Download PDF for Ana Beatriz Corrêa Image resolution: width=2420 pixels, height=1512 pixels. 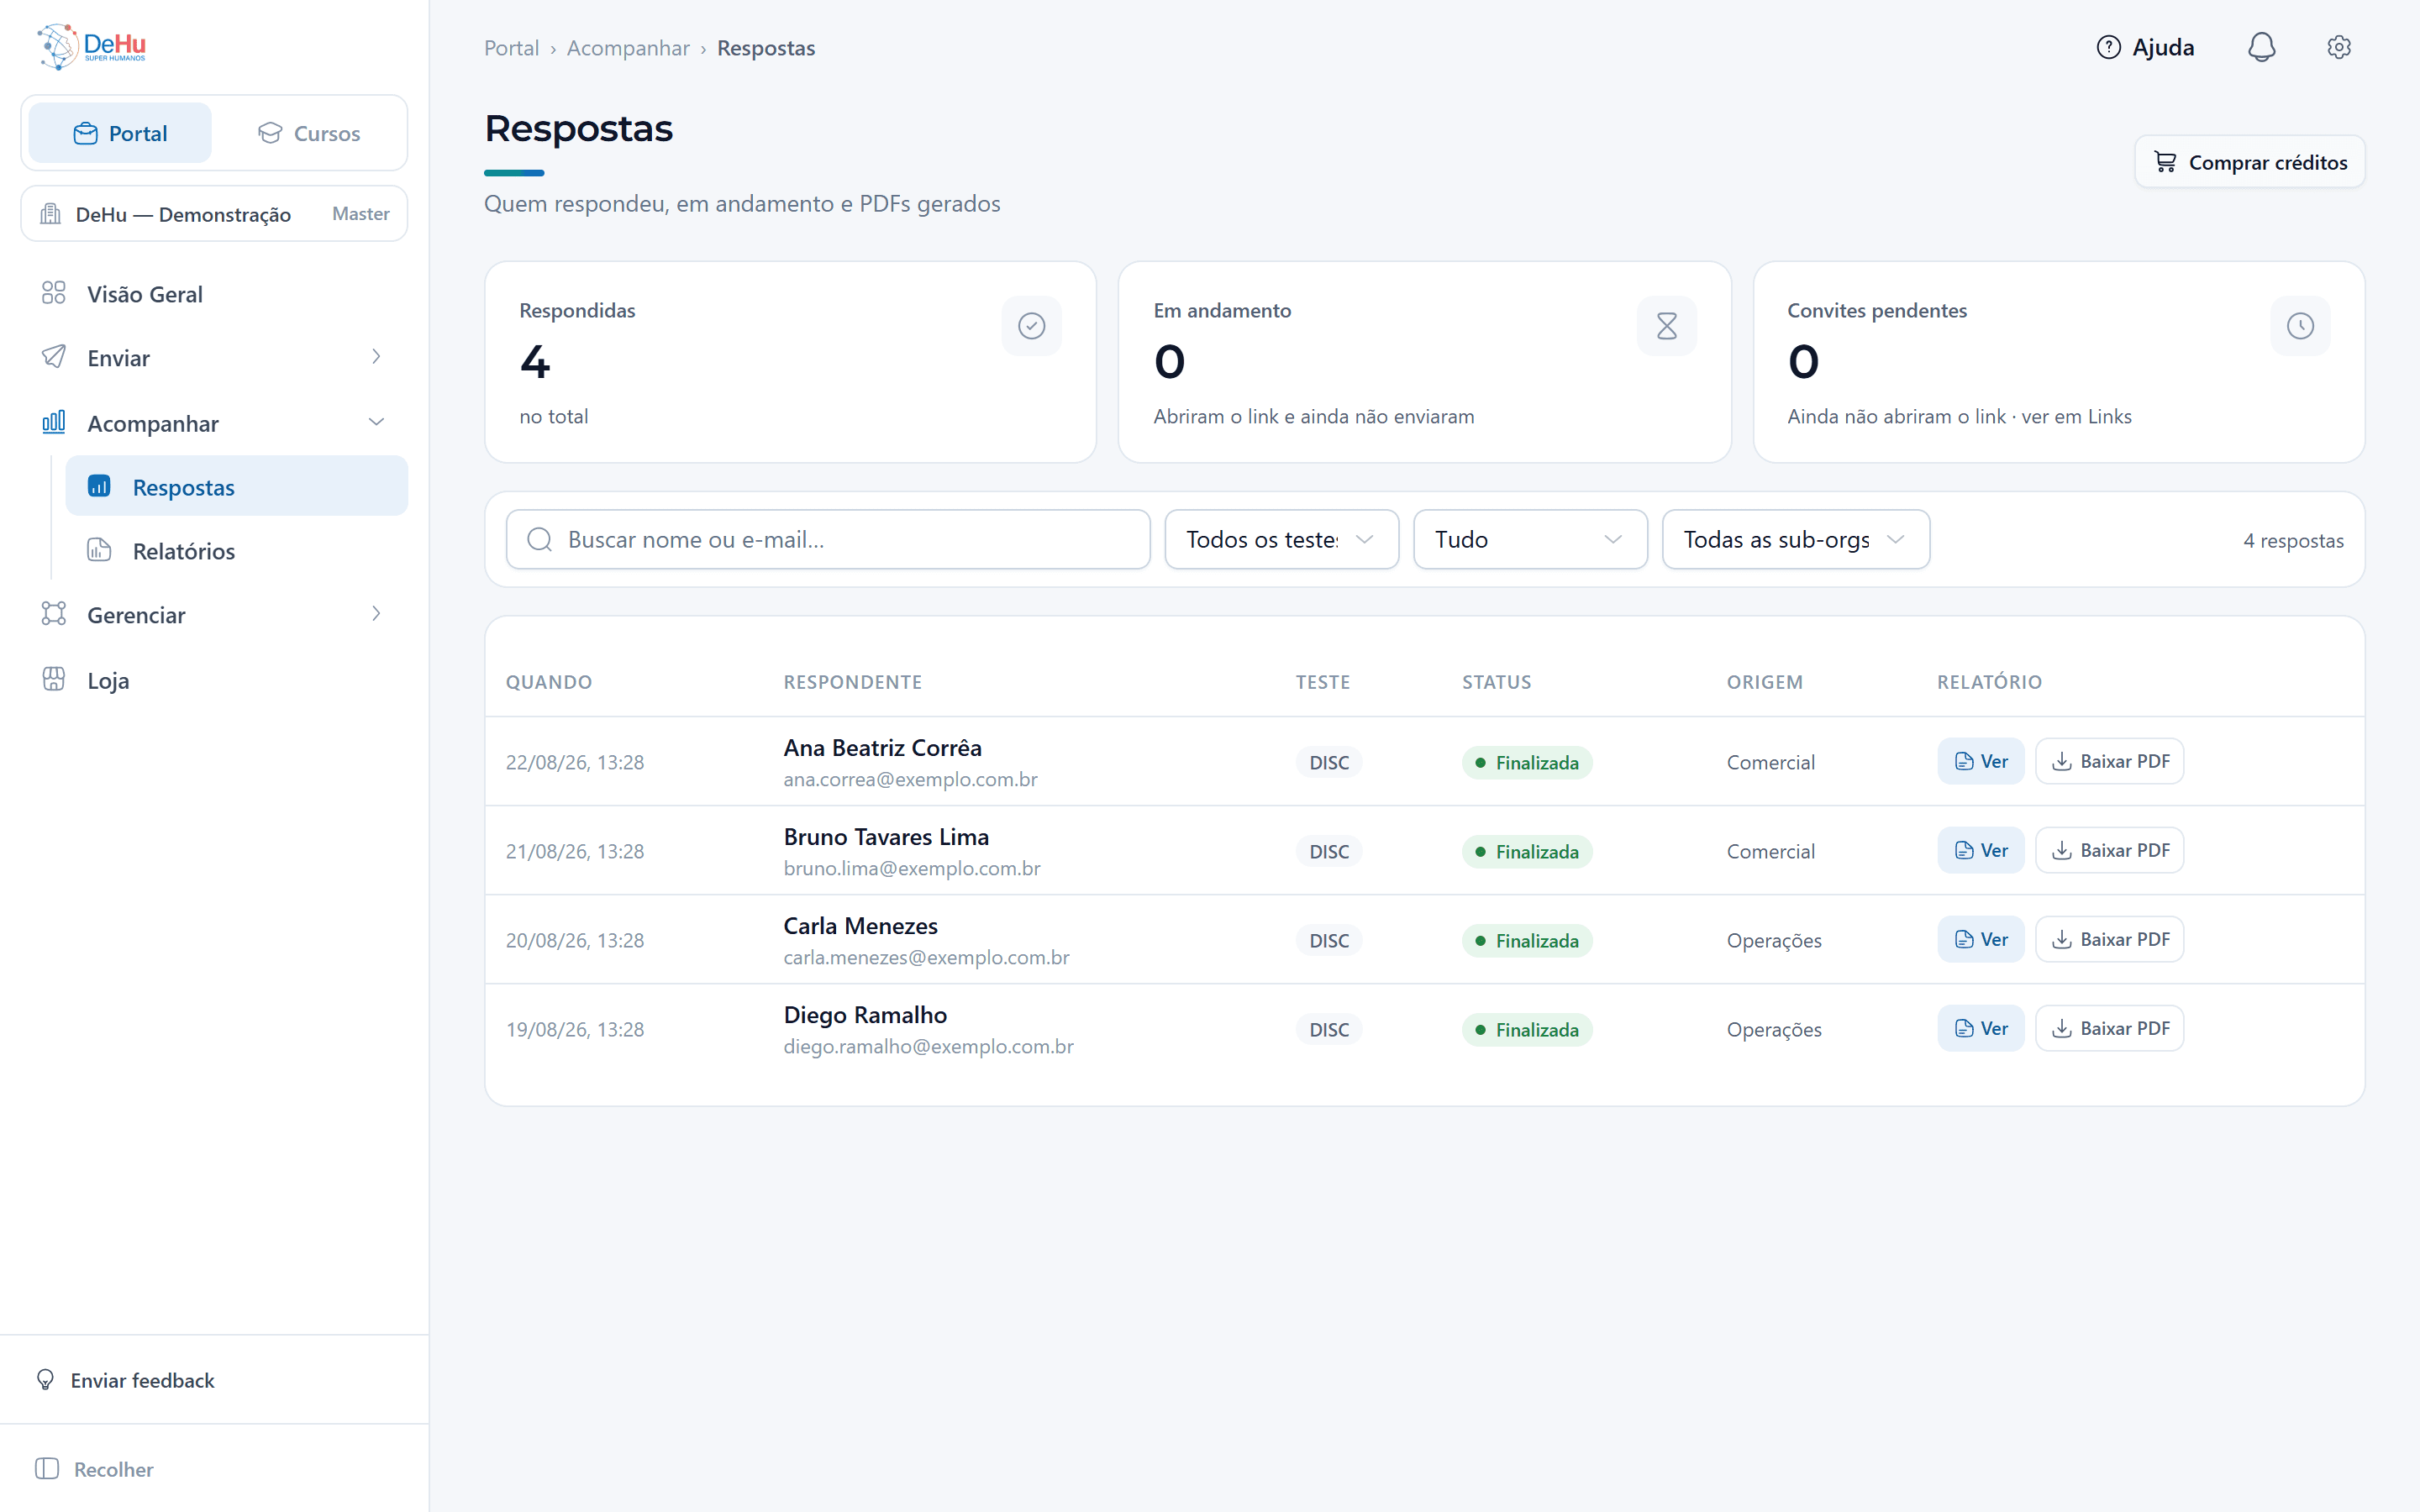pyautogui.click(x=2109, y=762)
